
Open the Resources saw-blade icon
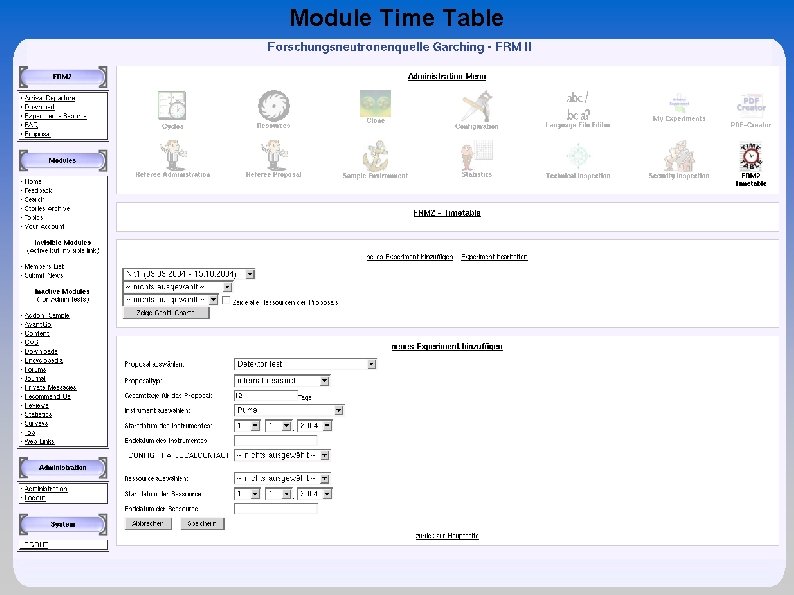click(x=273, y=105)
